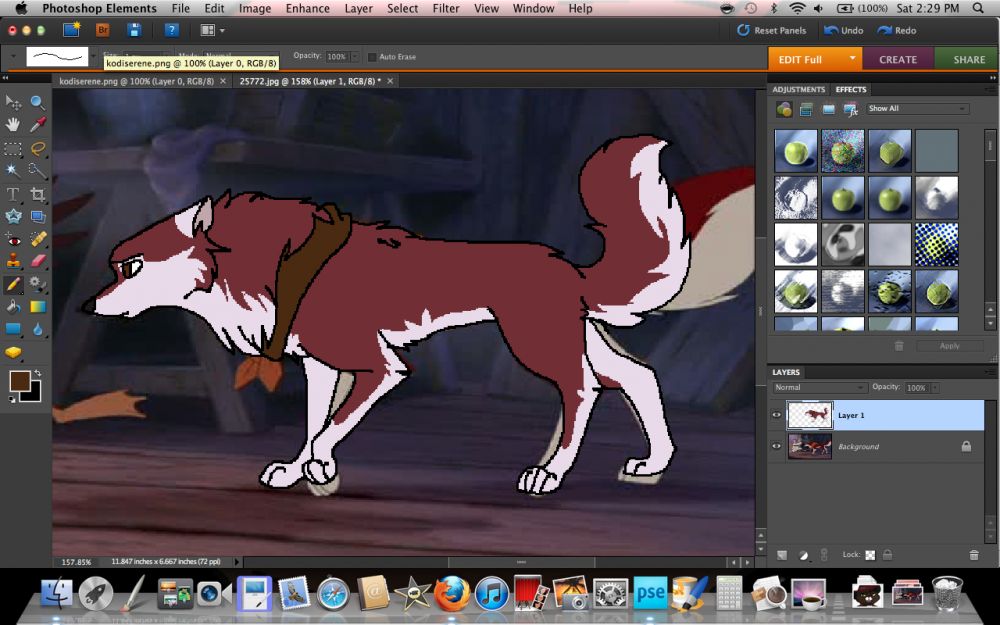The height and width of the screenshot is (625, 1000).
Task: Pick the Red Eye Removal tool
Action: 13,239
